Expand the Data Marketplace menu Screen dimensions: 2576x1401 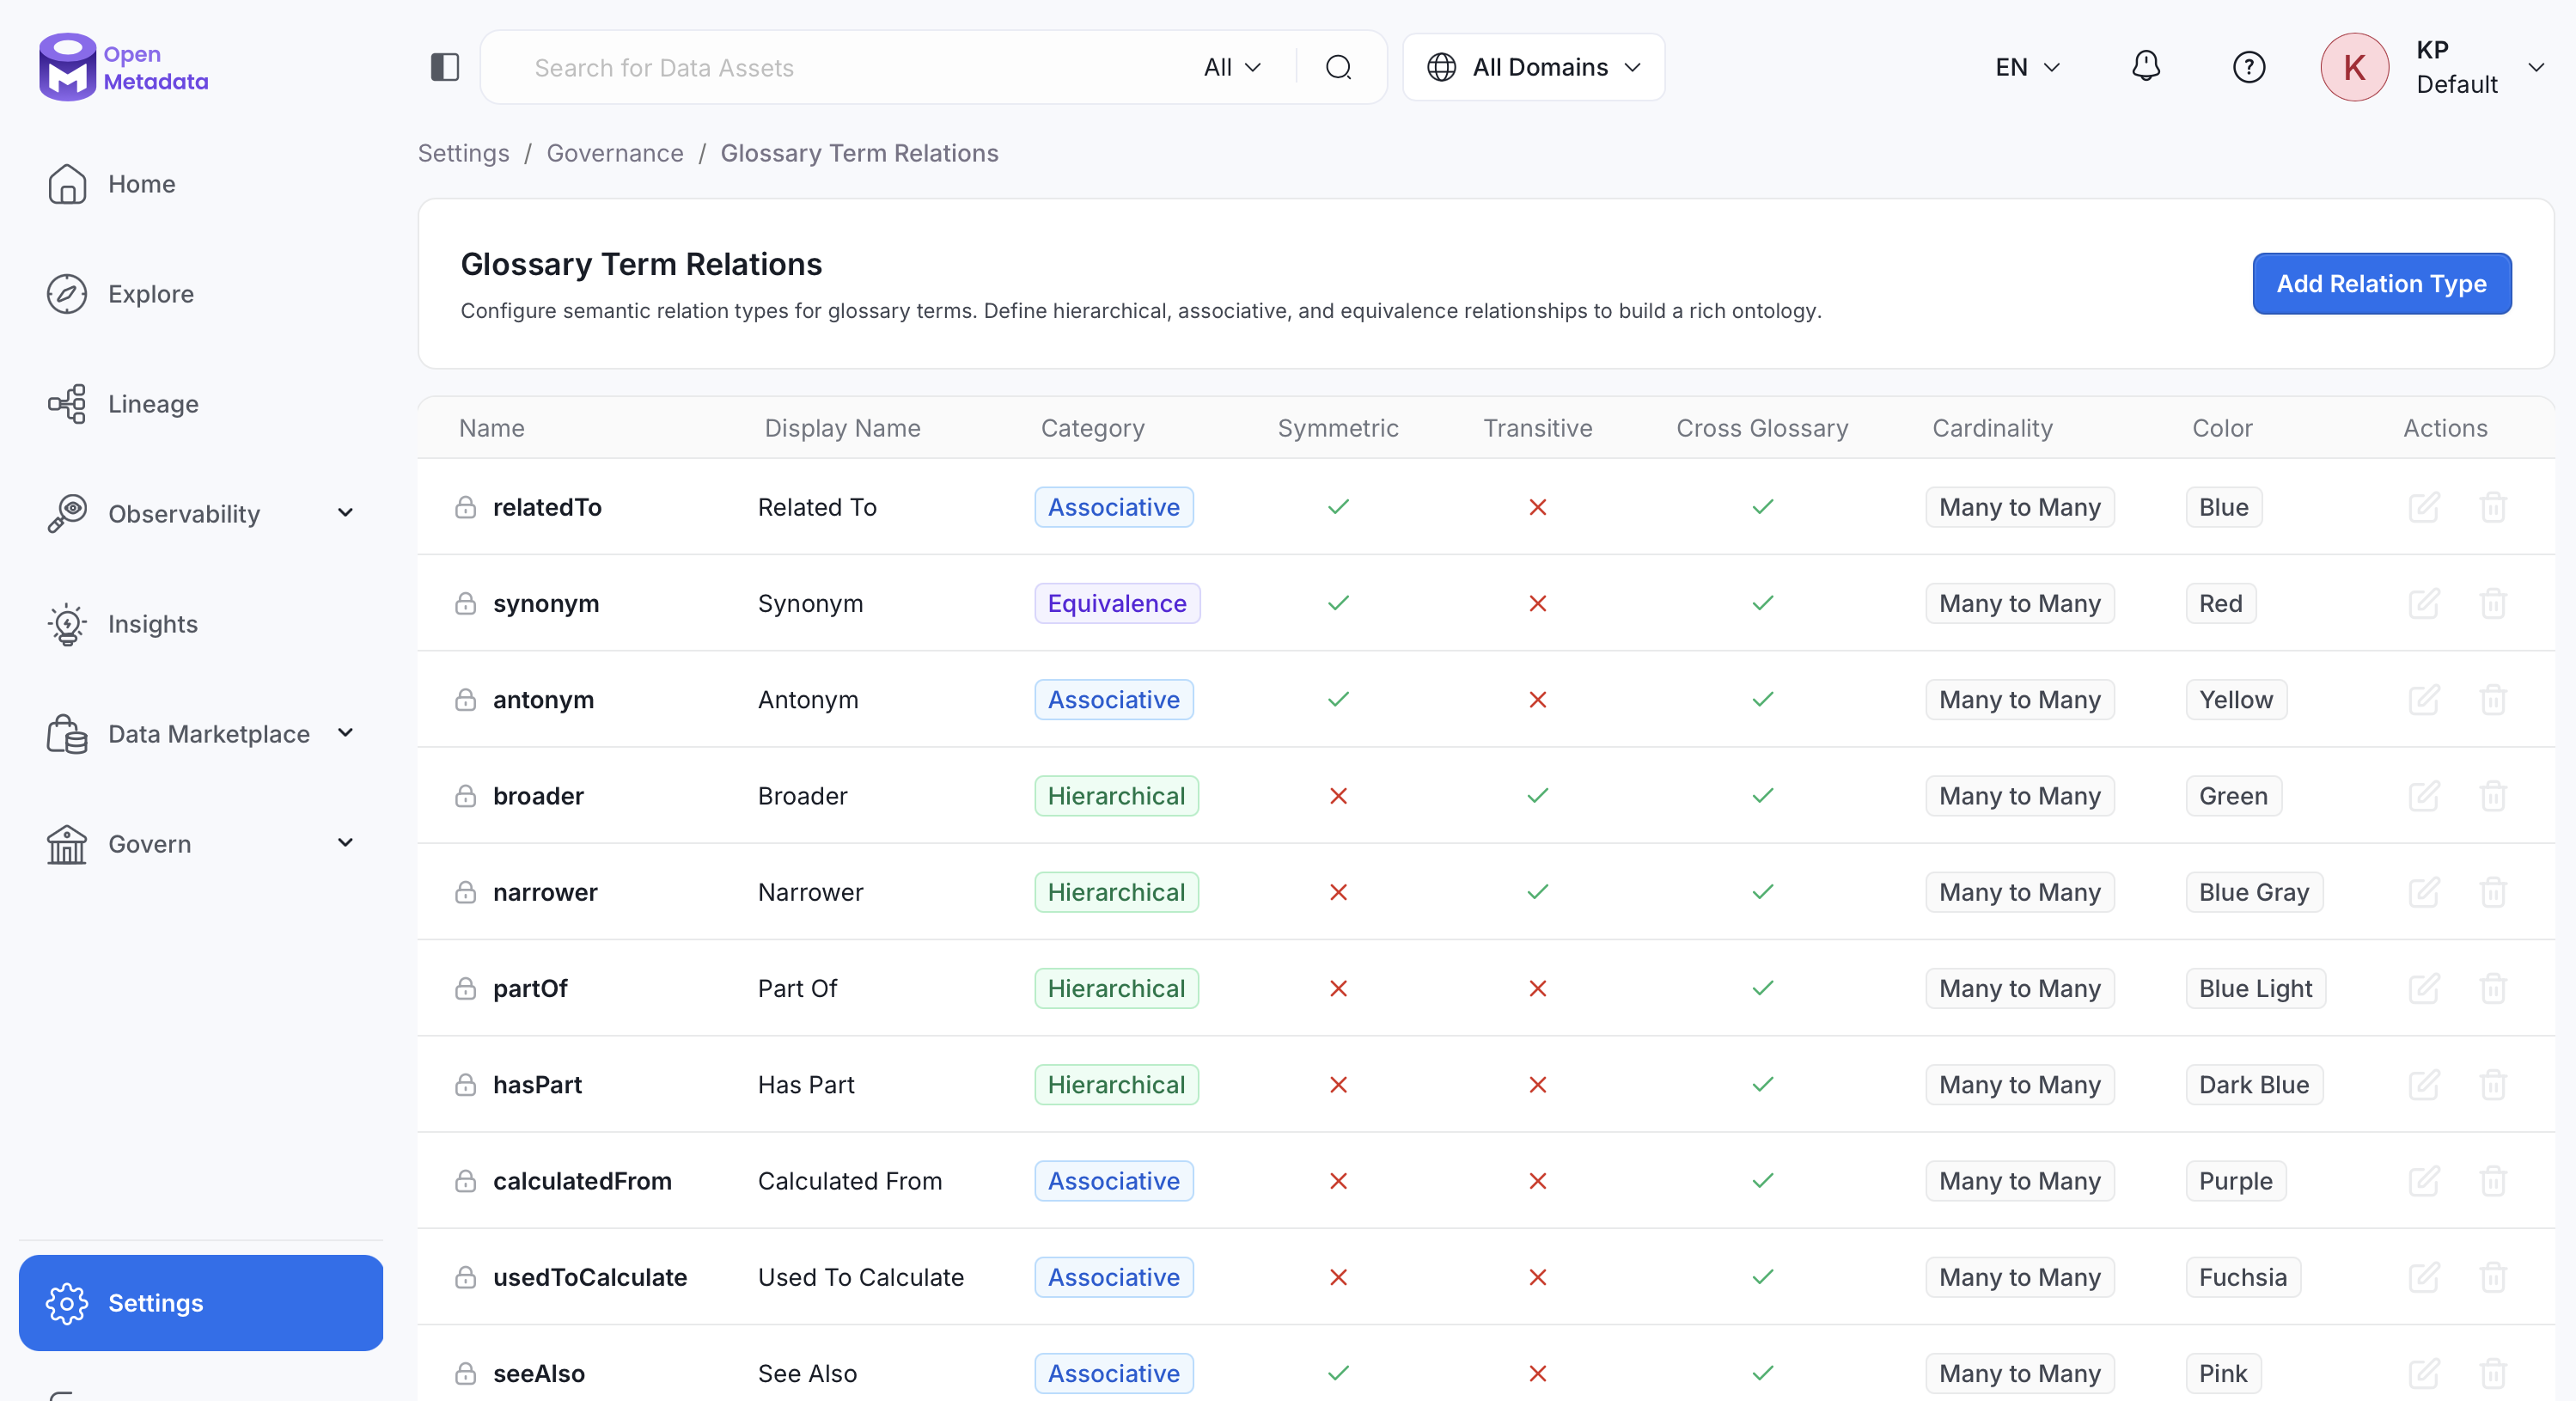coord(345,733)
